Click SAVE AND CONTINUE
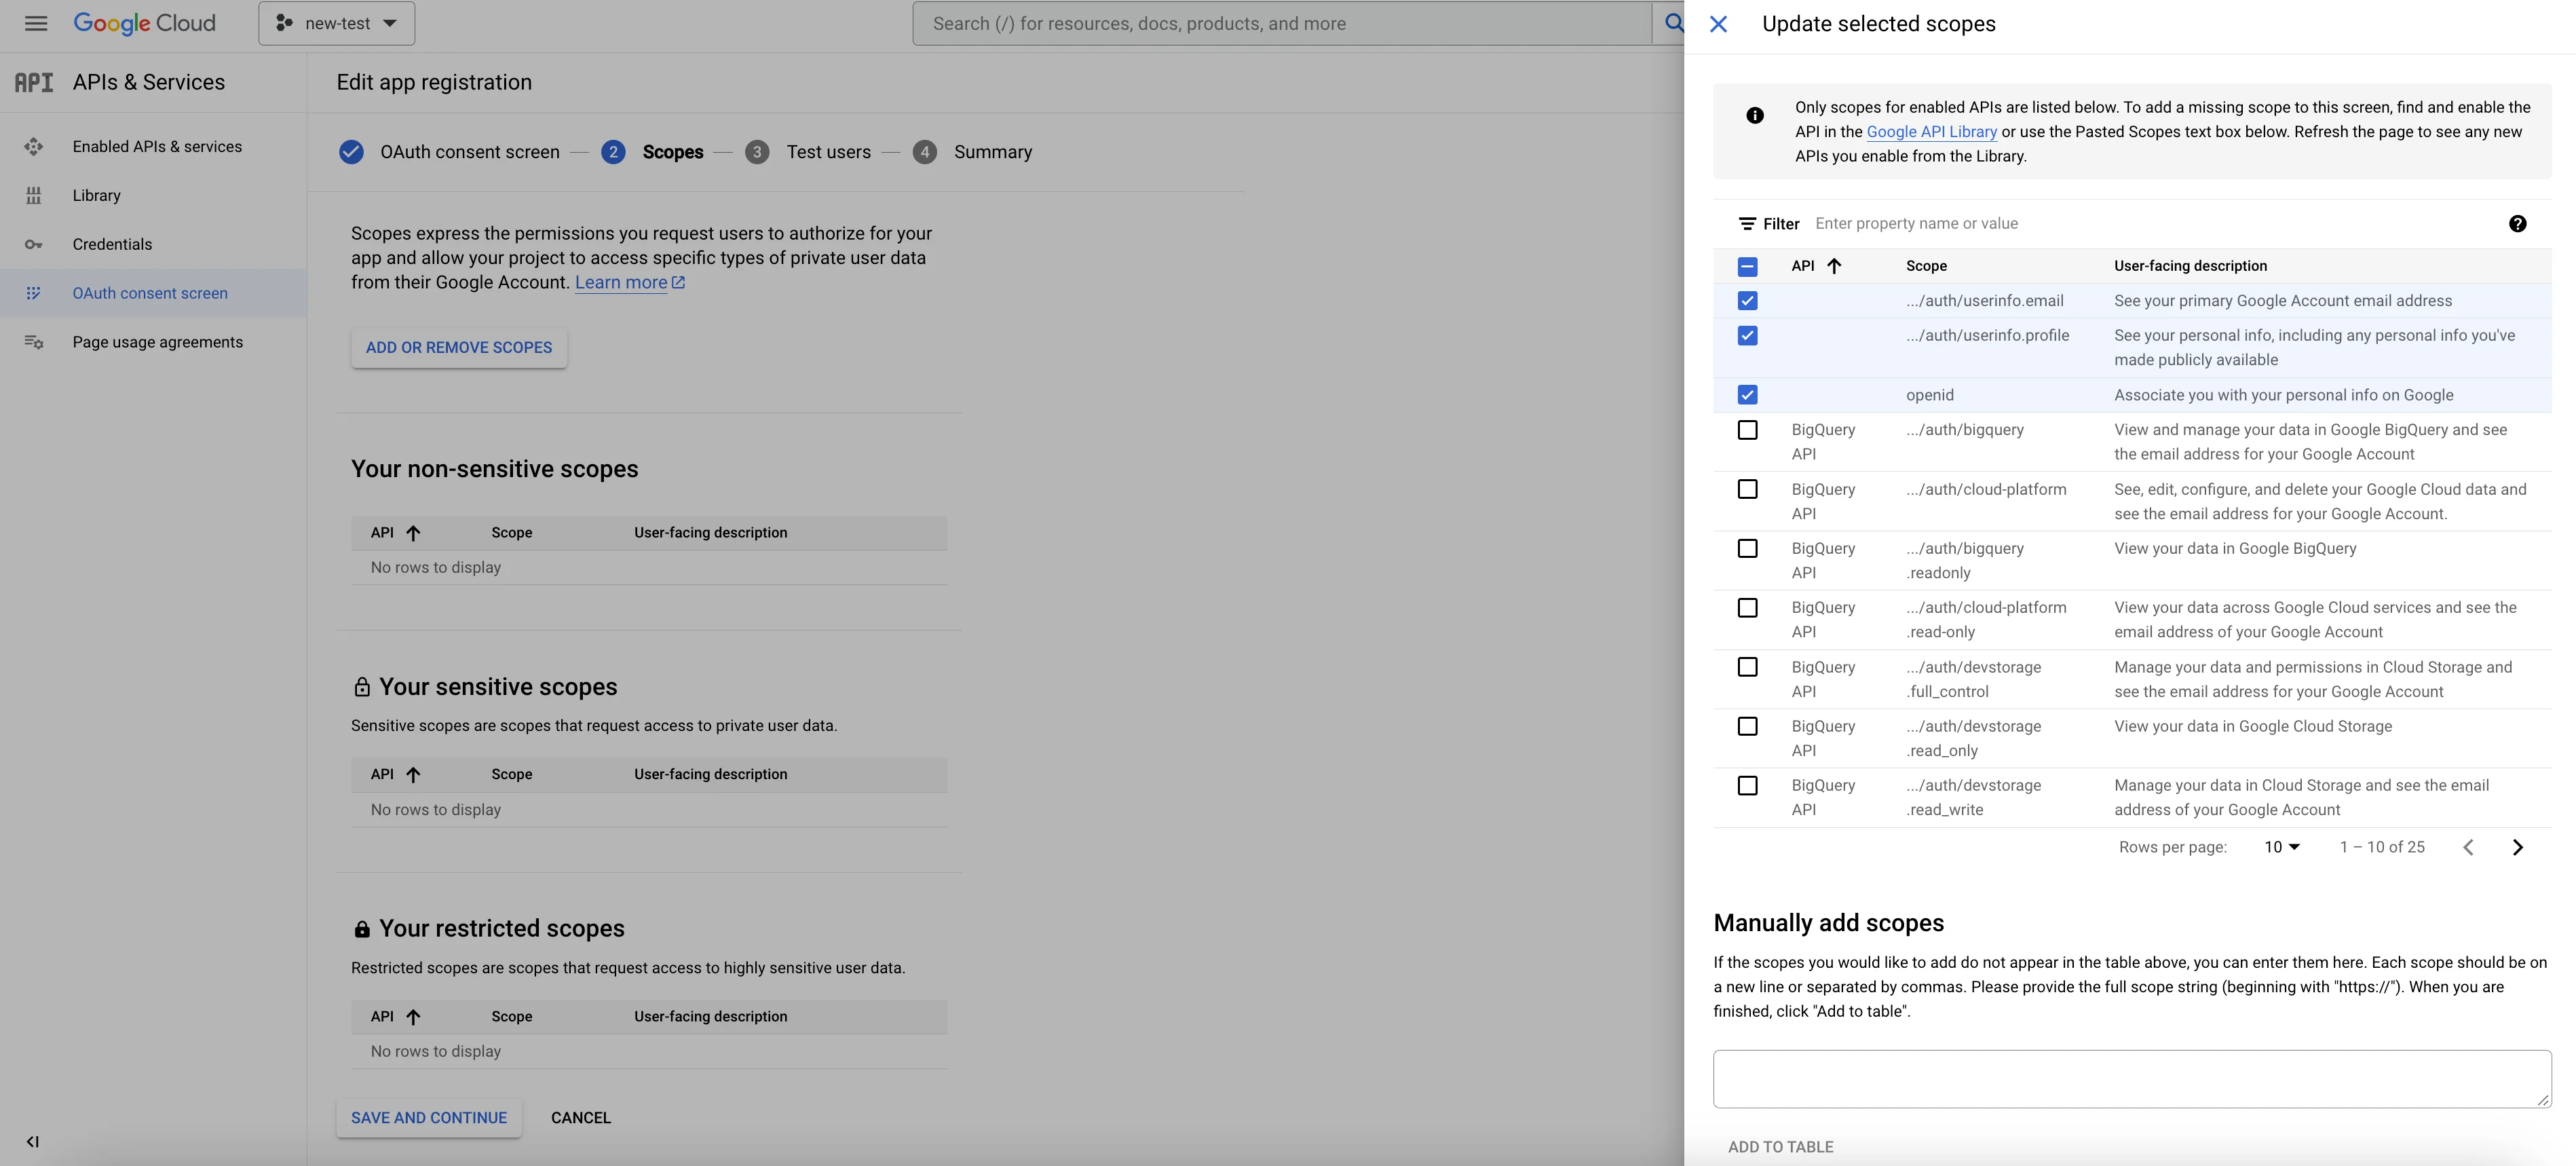Image resolution: width=2576 pixels, height=1166 pixels. [428, 1117]
